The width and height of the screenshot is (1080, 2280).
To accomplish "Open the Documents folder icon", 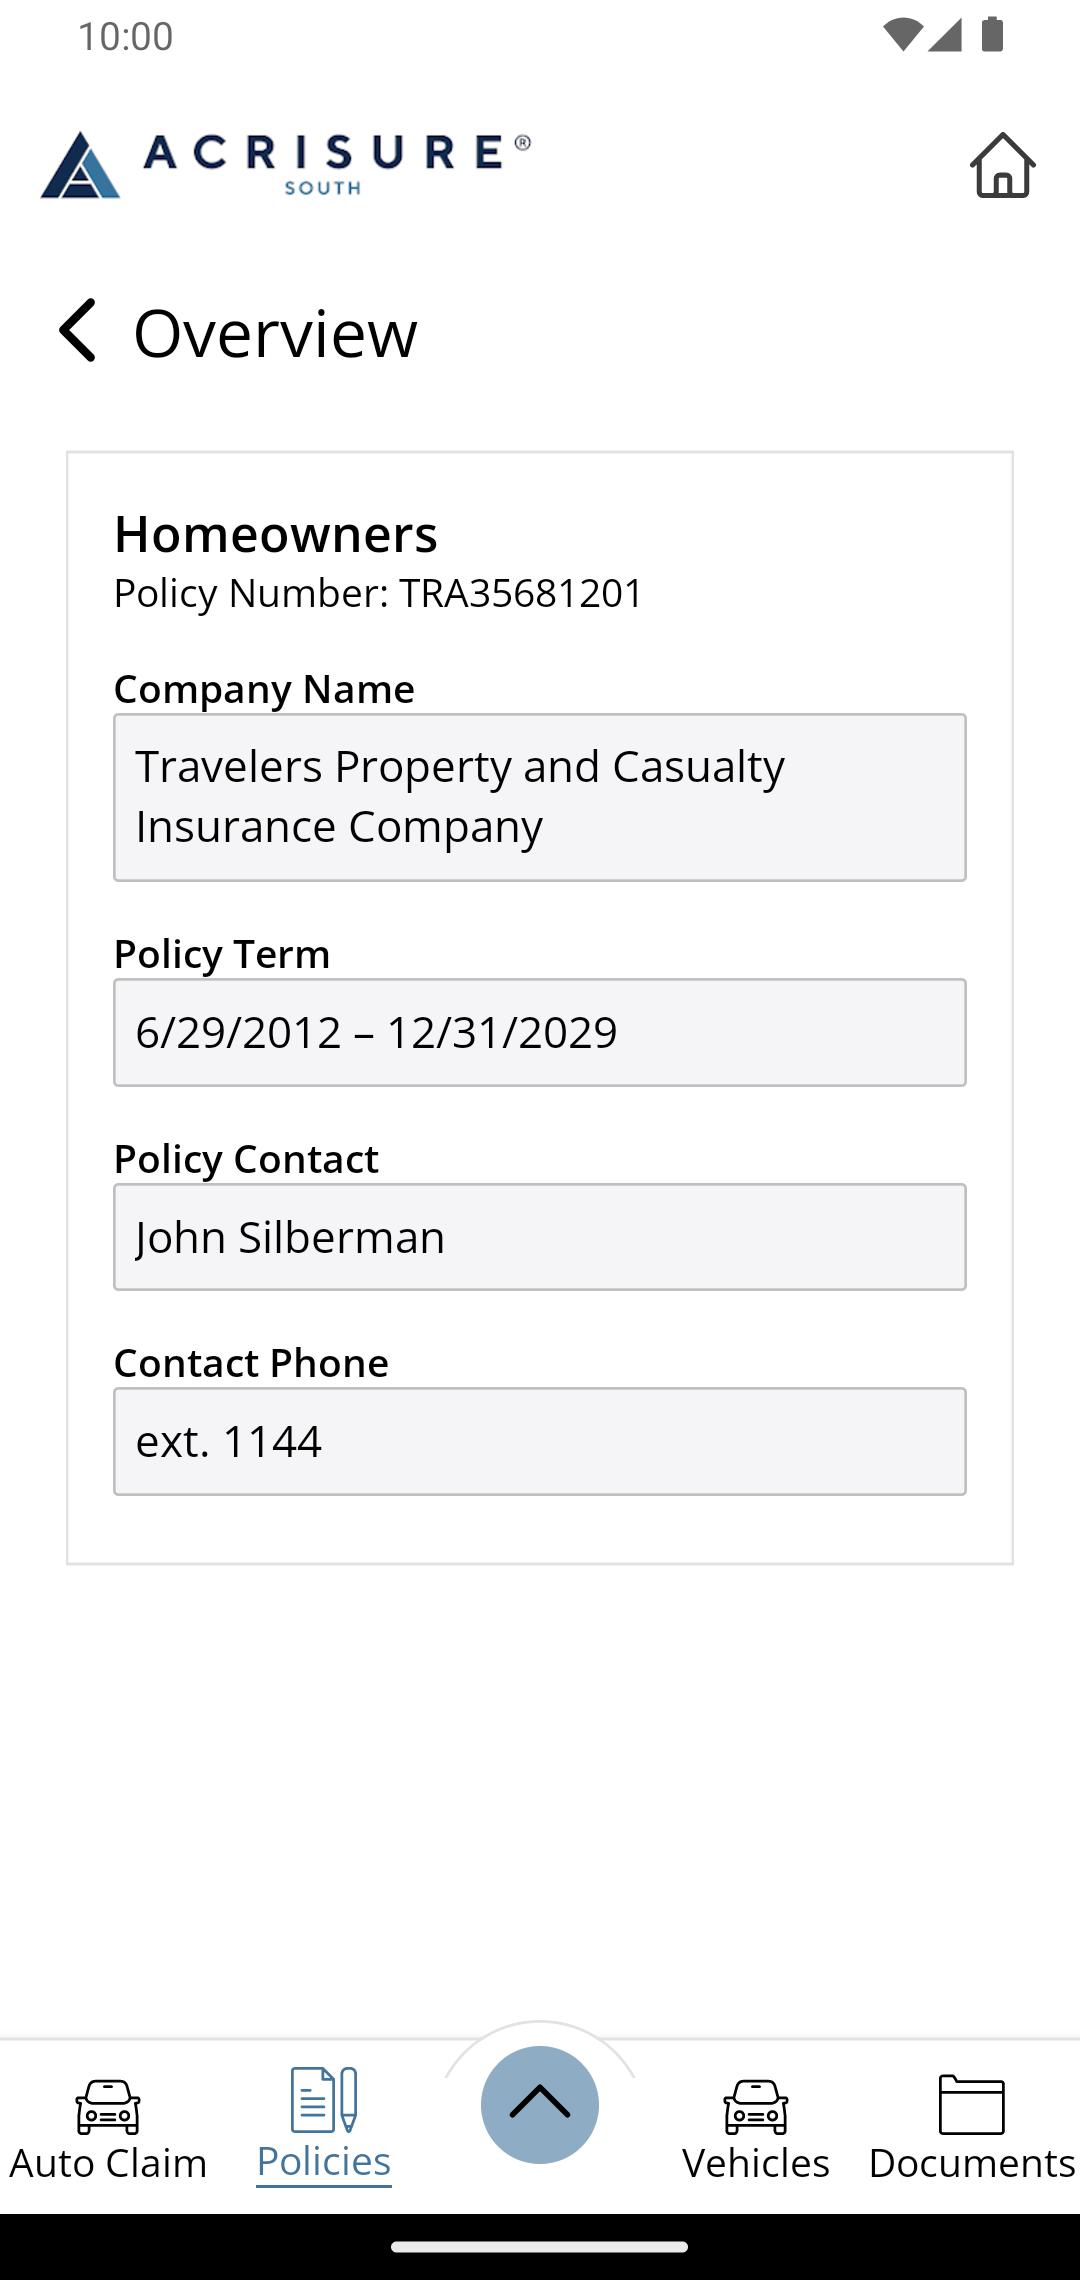I will click(971, 2104).
